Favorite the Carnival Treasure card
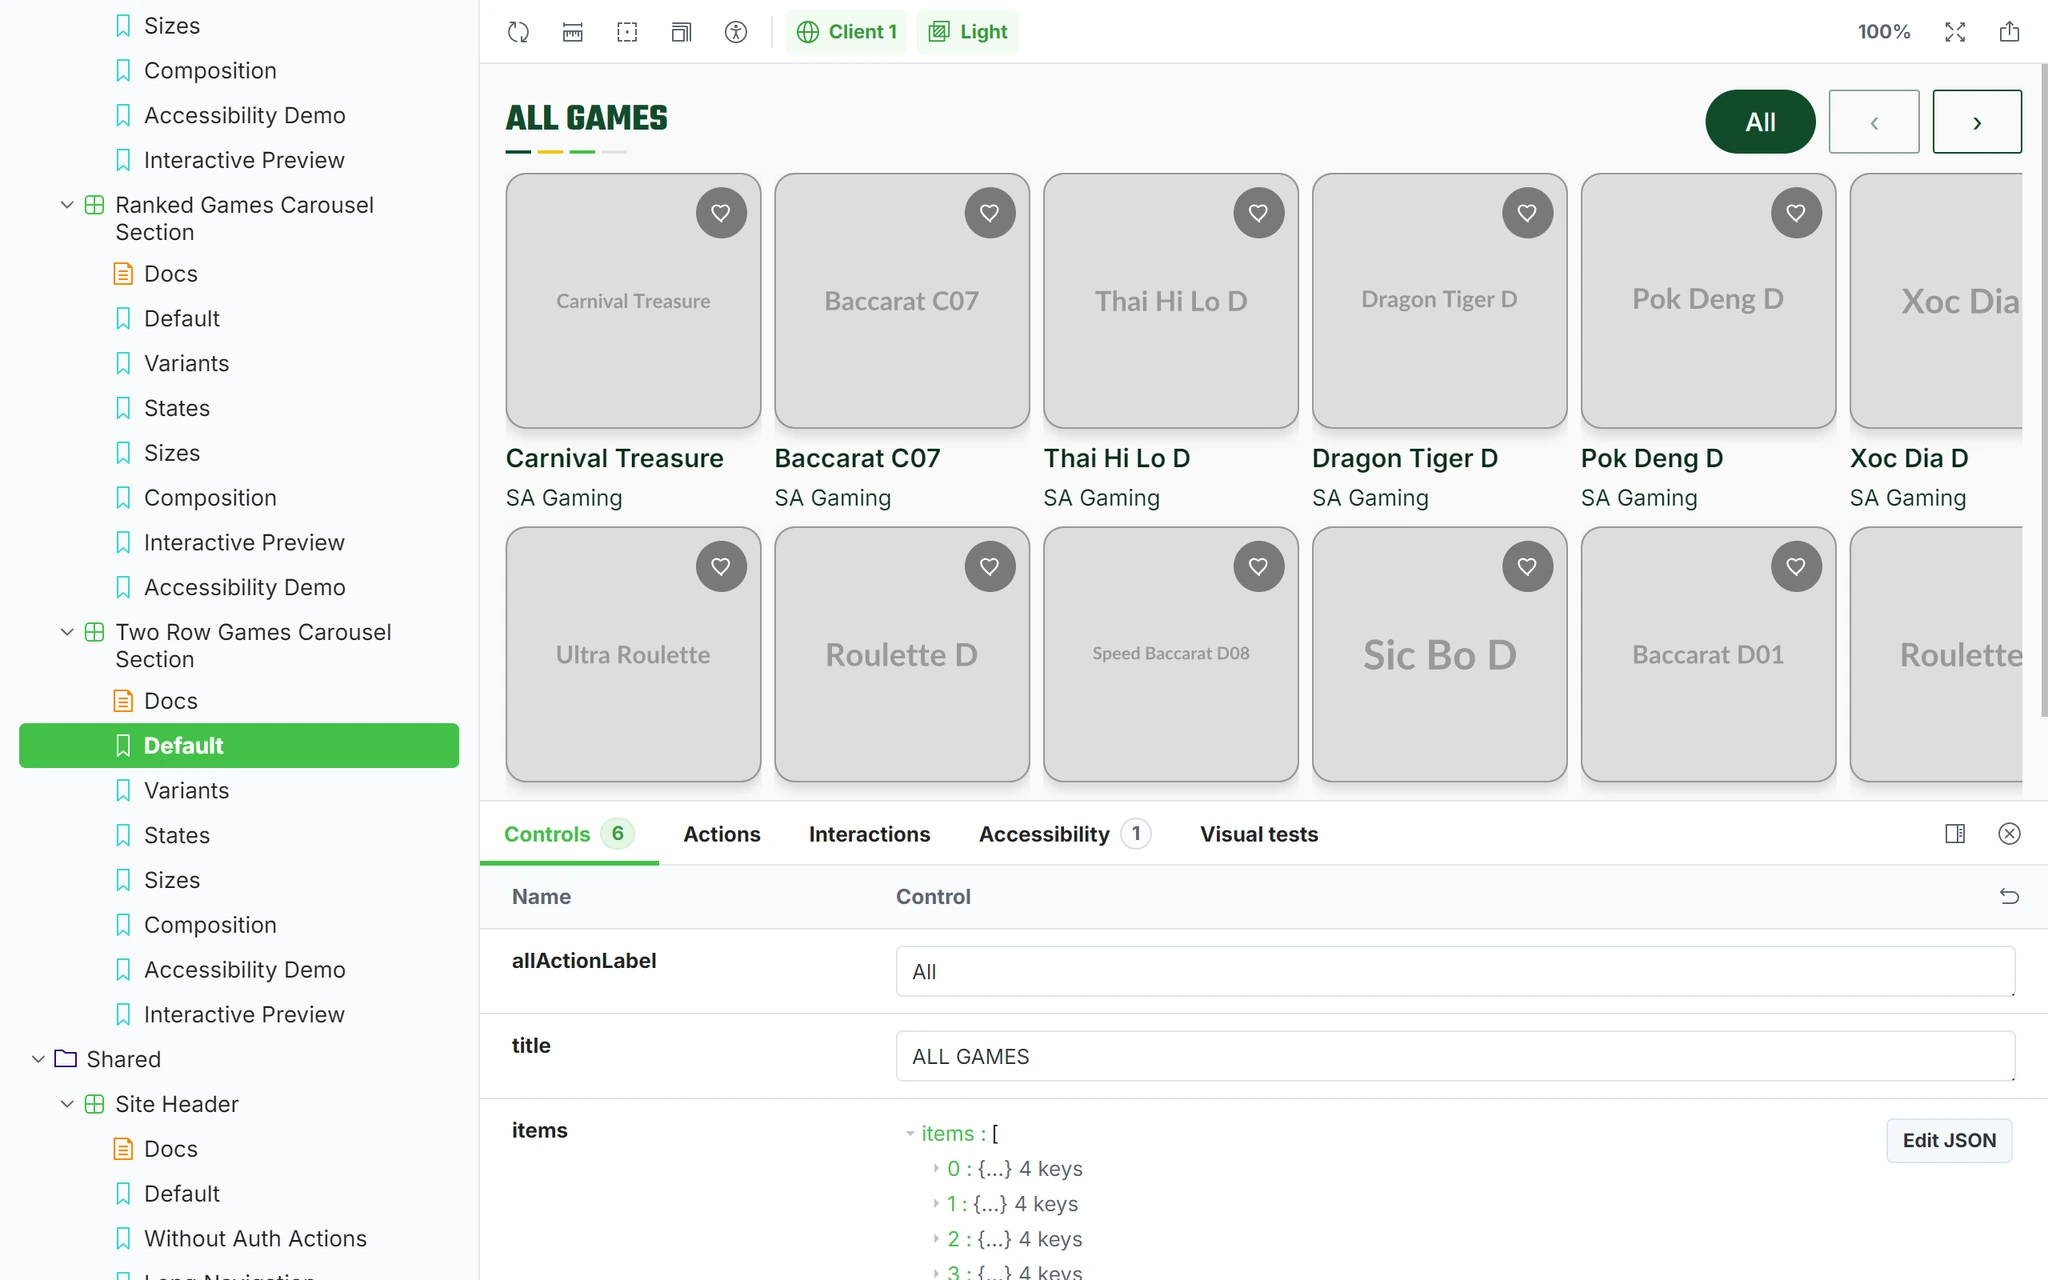This screenshot has height=1280, width=2048. pyautogui.click(x=721, y=213)
